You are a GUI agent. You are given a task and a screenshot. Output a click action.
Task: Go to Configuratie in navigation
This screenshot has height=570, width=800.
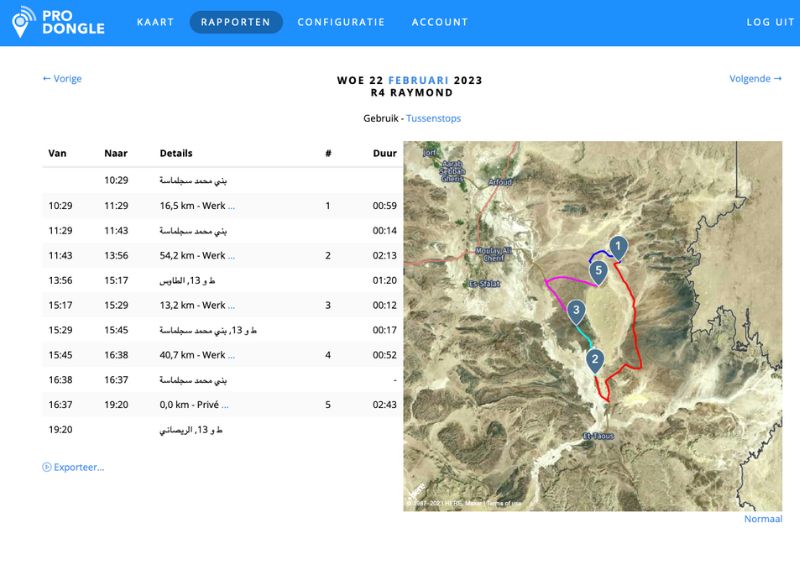(x=341, y=22)
